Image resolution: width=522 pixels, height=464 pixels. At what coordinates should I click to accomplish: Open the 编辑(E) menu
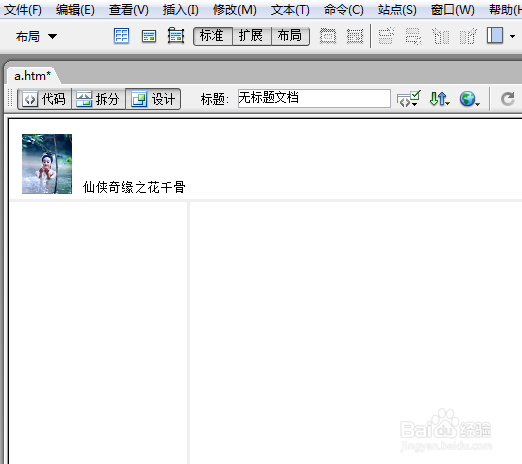point(75,10)
